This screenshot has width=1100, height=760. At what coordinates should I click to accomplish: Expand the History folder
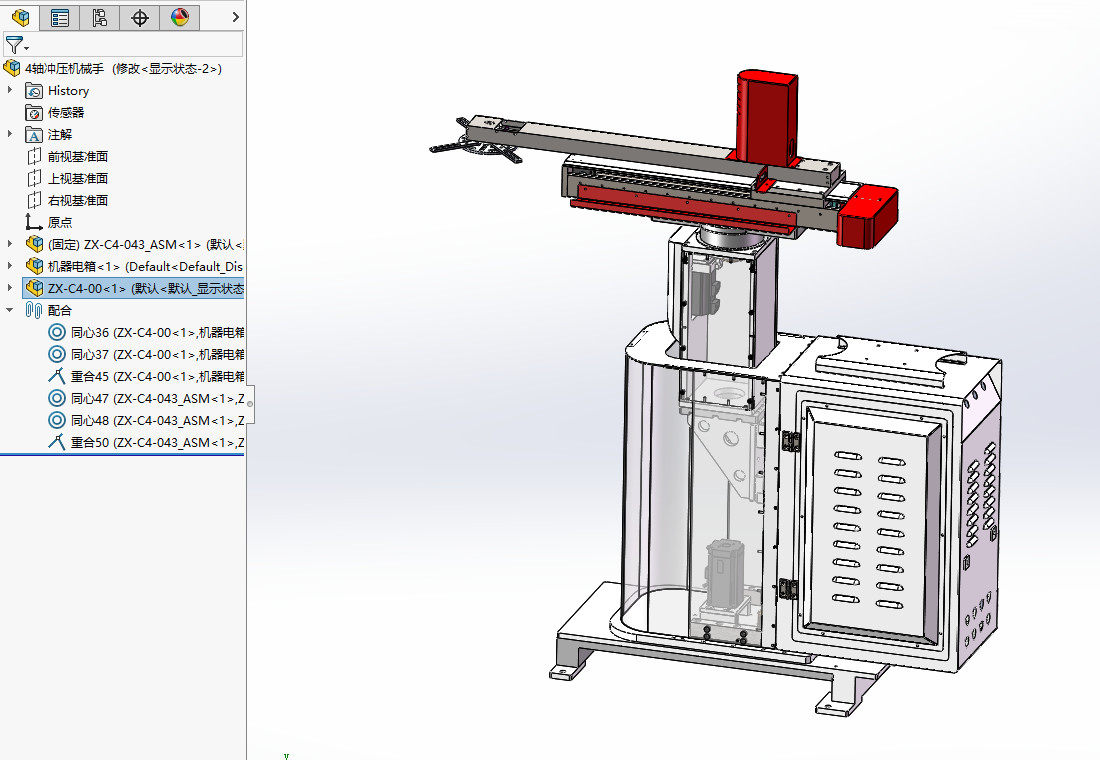10,90
